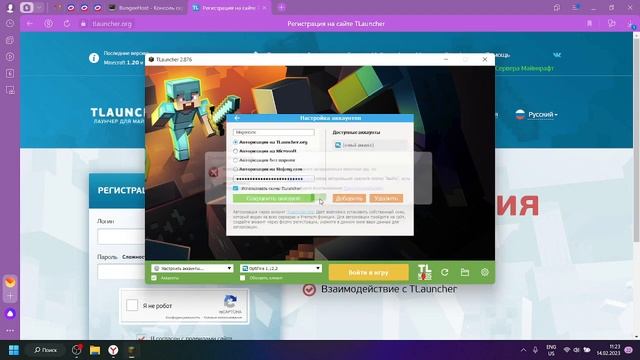This screenshot has width=640, height=360.
Task: Click the Yandex home icon in address bar
Action: [49, 24]
